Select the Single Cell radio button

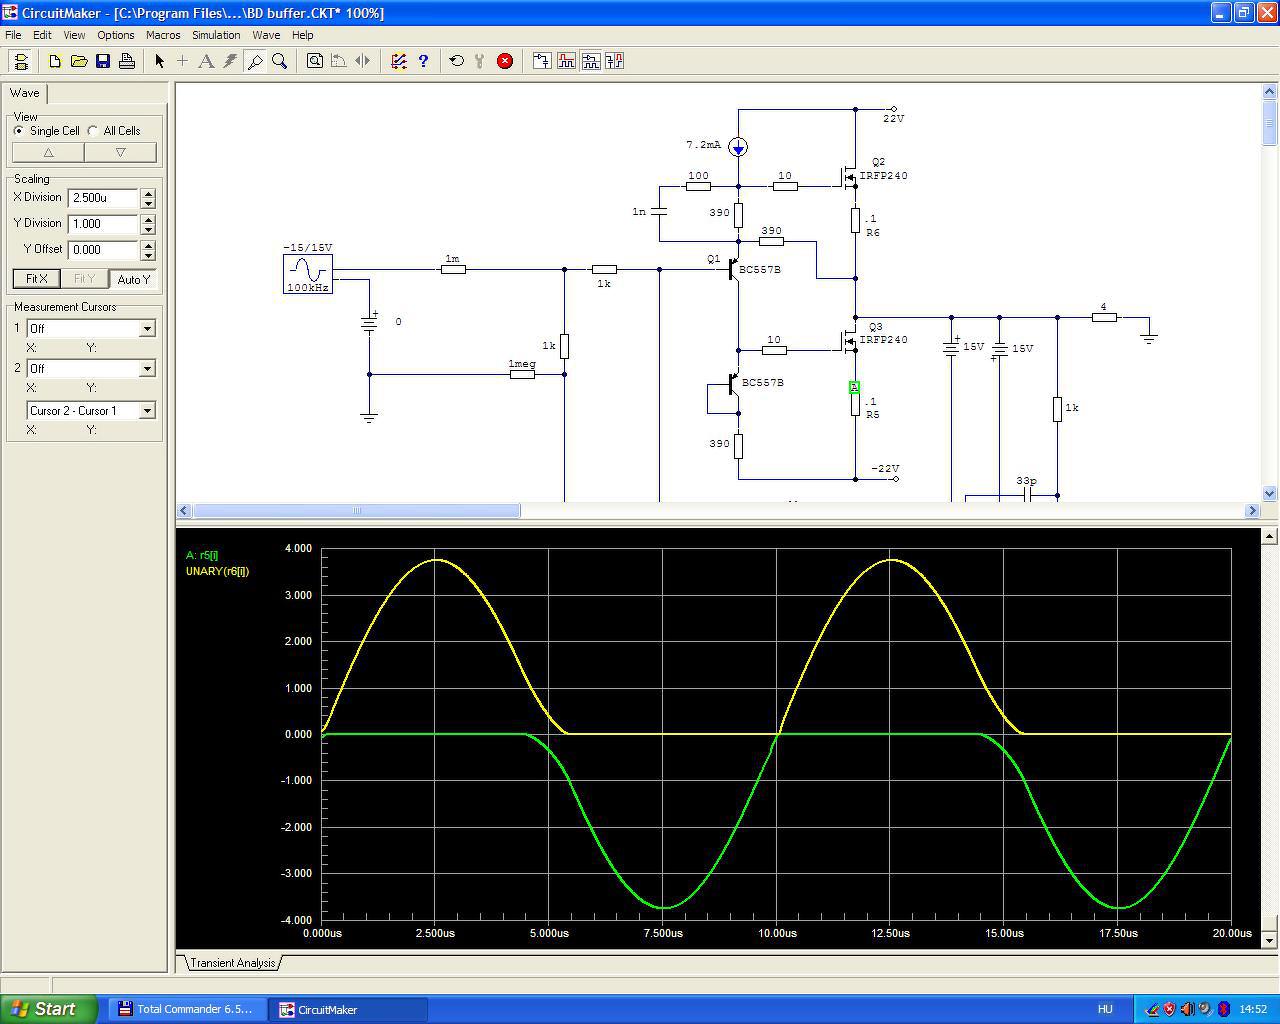coord(19,131)
